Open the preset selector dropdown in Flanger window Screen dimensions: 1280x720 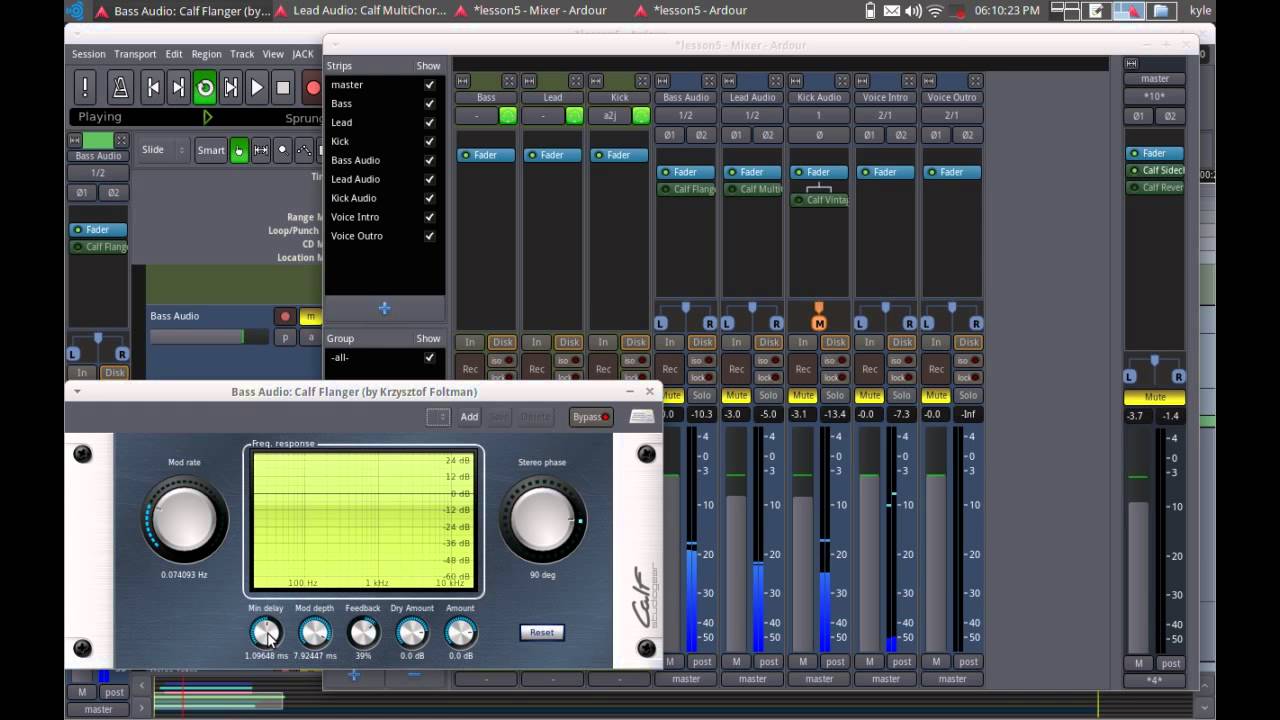pyautogui.click(x=438, y=417)
